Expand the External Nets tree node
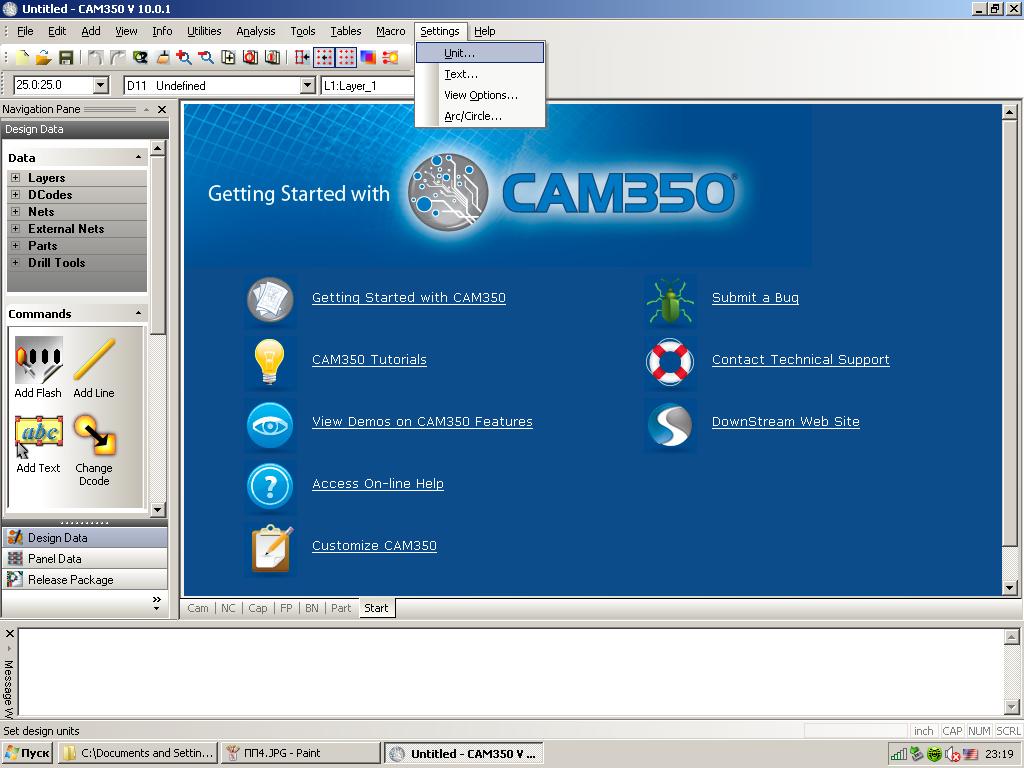Screen dimensions: 1024x768 (x=15, y=229)
